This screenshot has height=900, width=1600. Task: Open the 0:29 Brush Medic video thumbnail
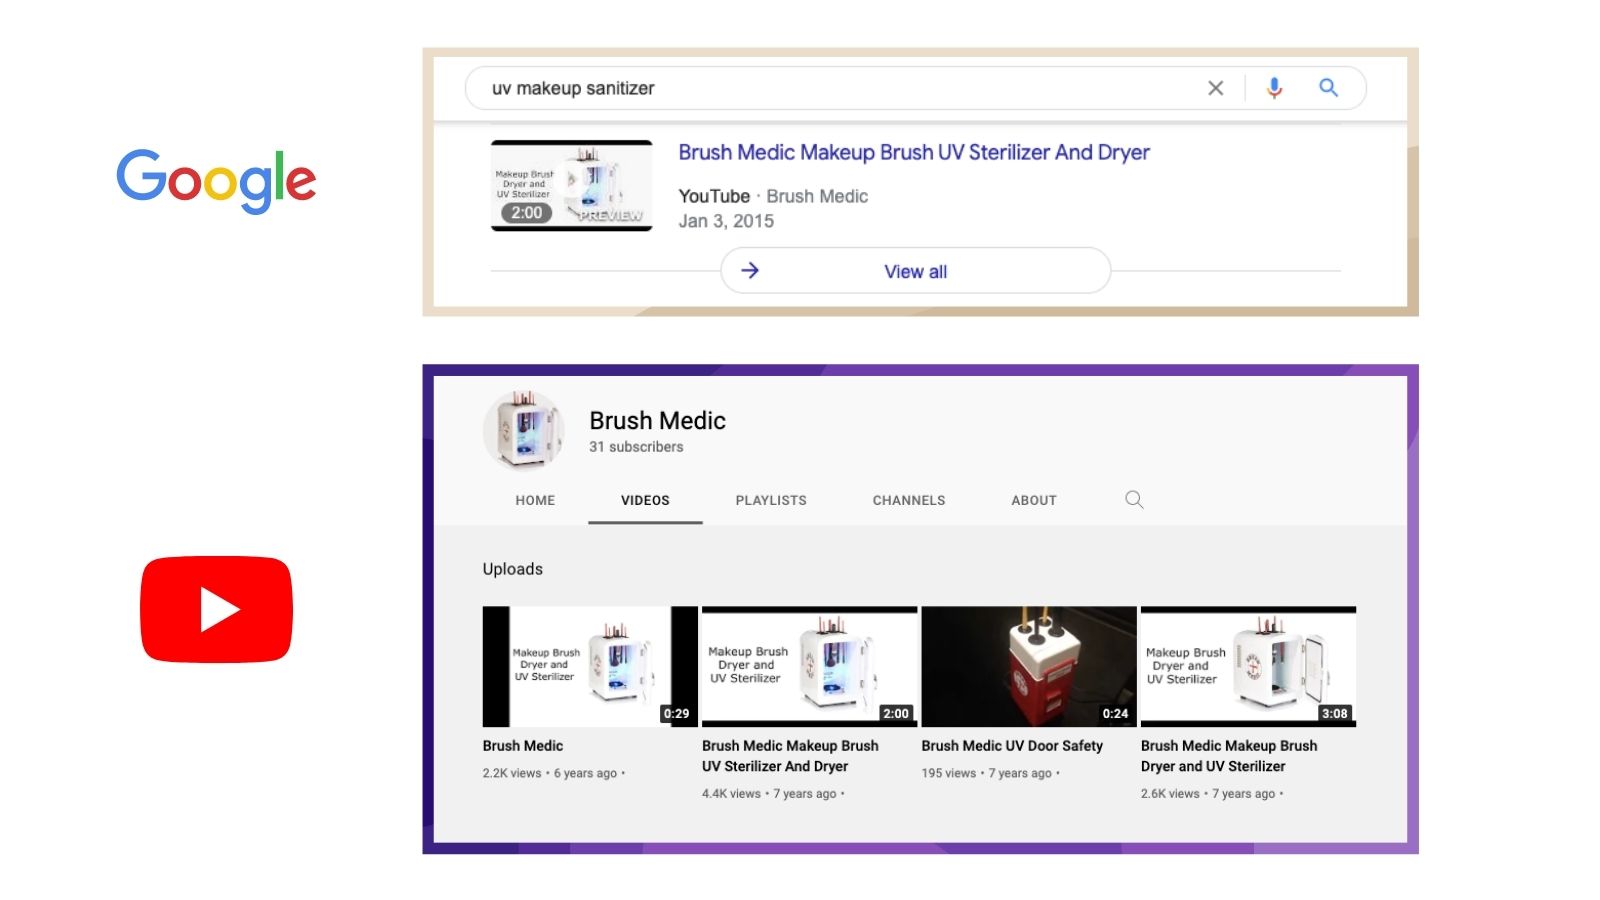(x=590, y=666)
